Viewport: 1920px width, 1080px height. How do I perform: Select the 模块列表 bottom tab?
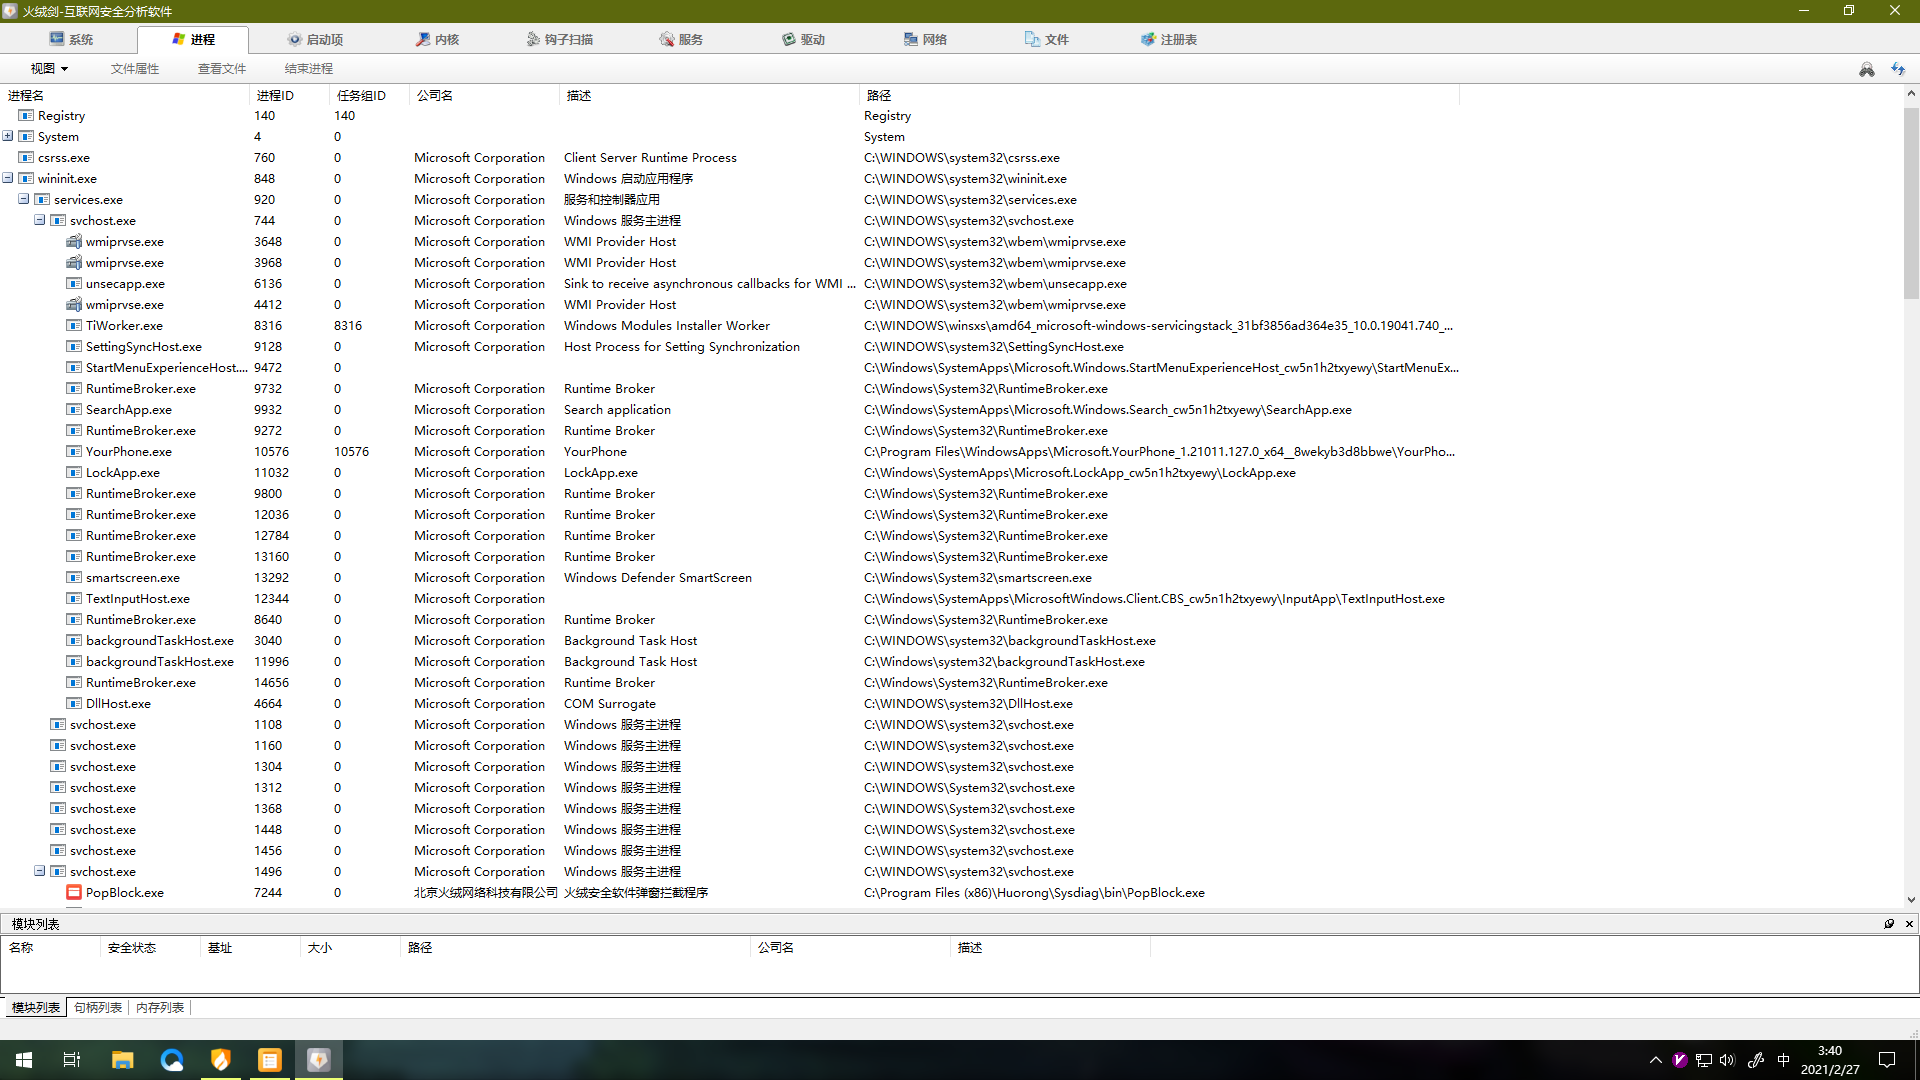(36, 1007)
